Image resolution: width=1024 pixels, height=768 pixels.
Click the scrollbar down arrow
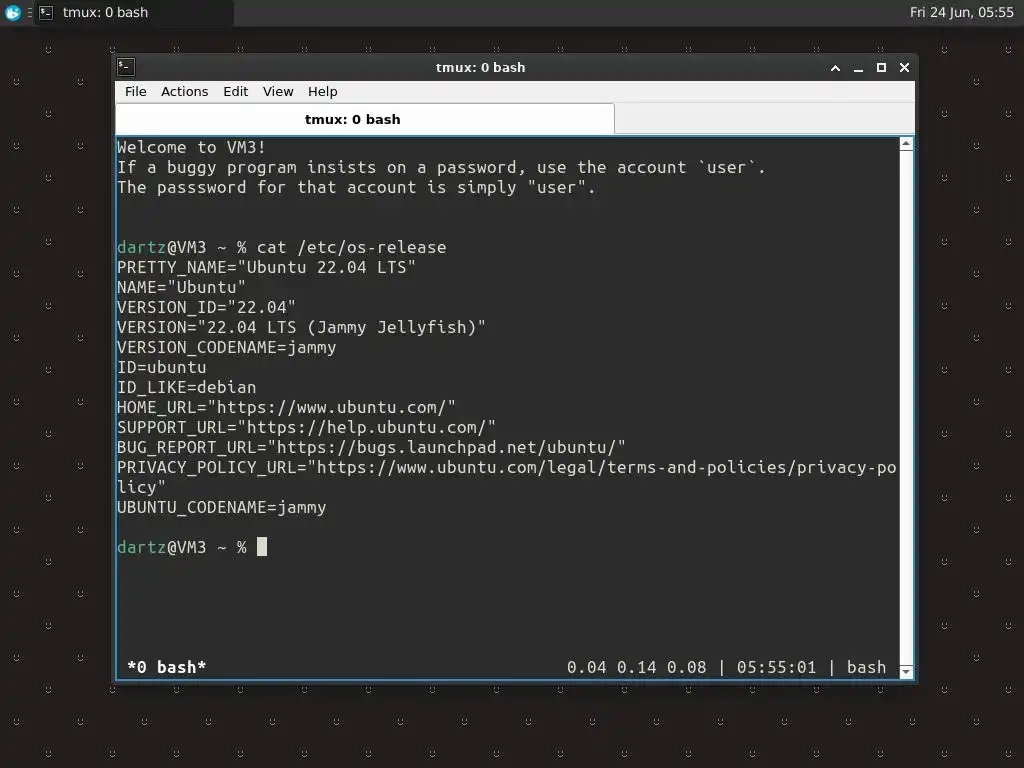pyautogui.click(x=906, y=671)
